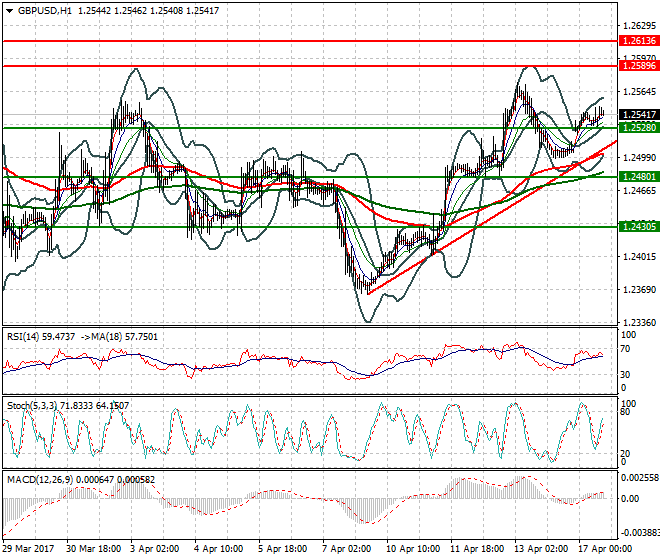Click the 29 Mar 2017 time axis label
The width and height of the screenshot is (660, 560).
[x=28, y=549]
